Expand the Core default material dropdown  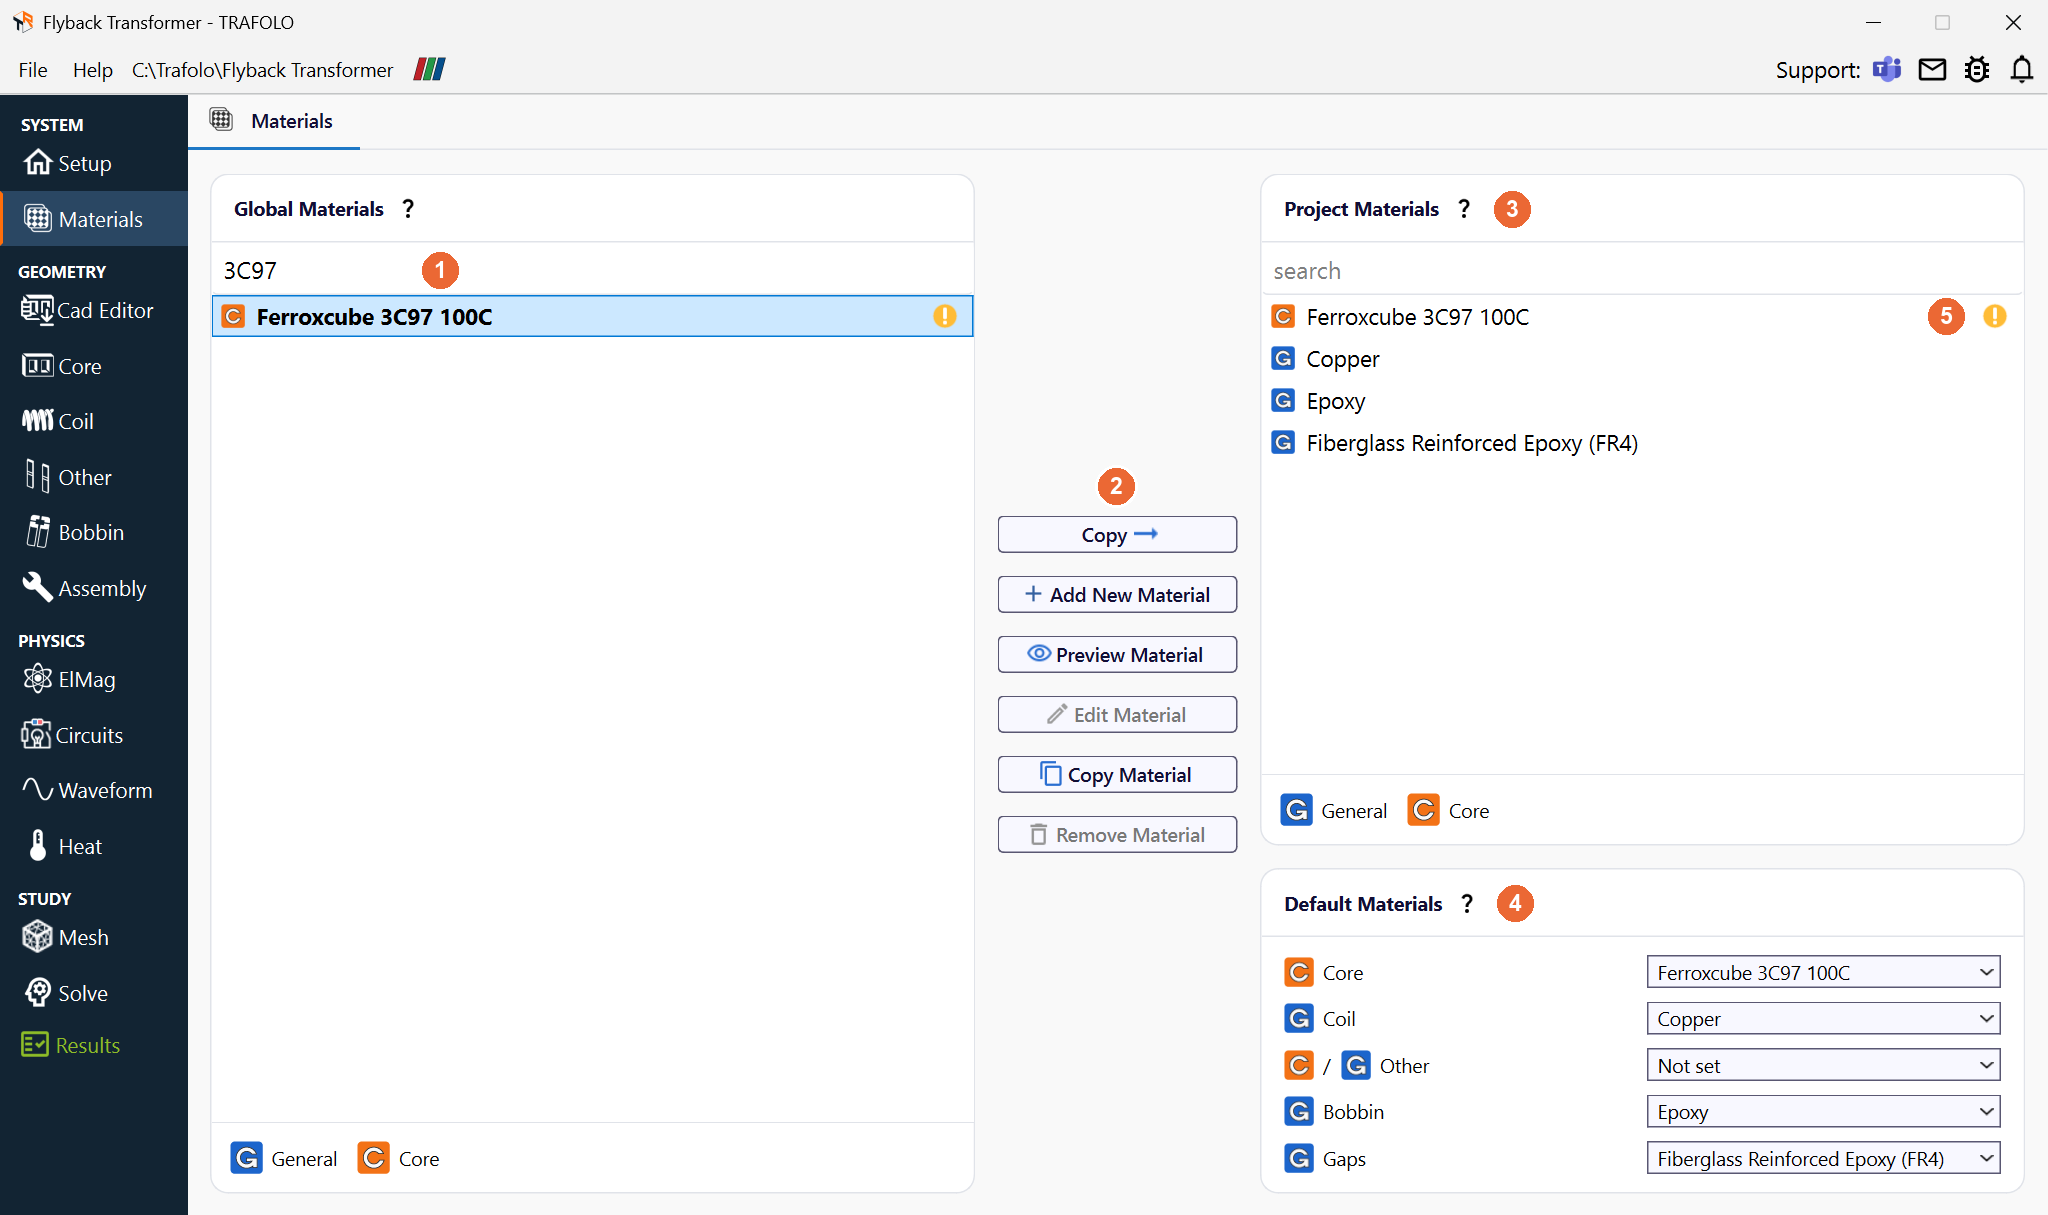tap(1823, 972)
